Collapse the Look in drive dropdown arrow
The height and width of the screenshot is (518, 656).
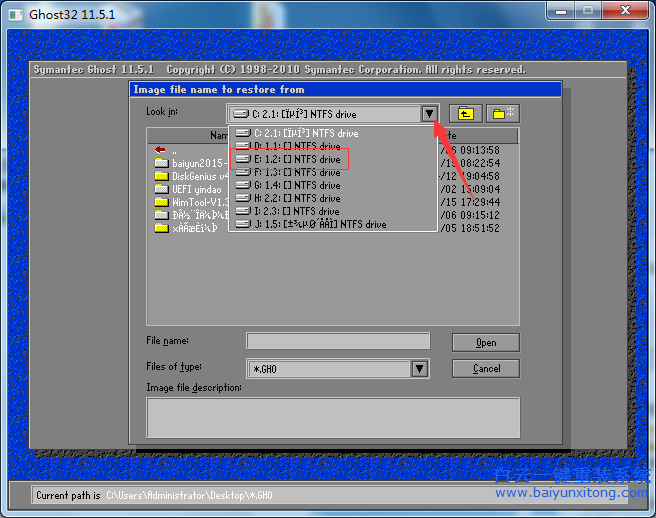[429, 114]
